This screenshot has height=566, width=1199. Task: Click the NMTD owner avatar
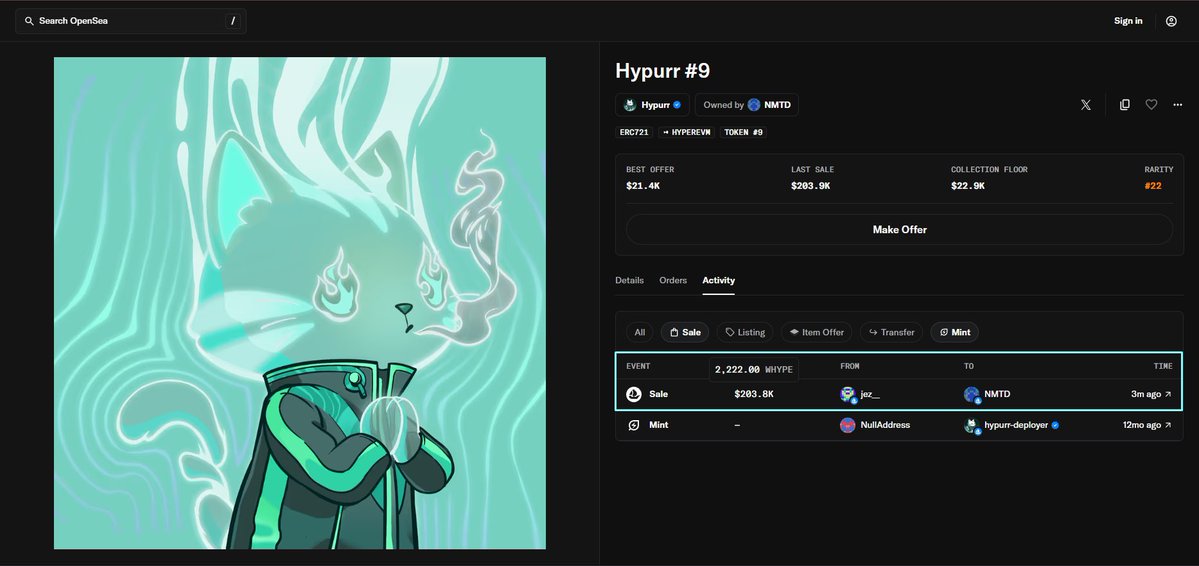[754, 105]
